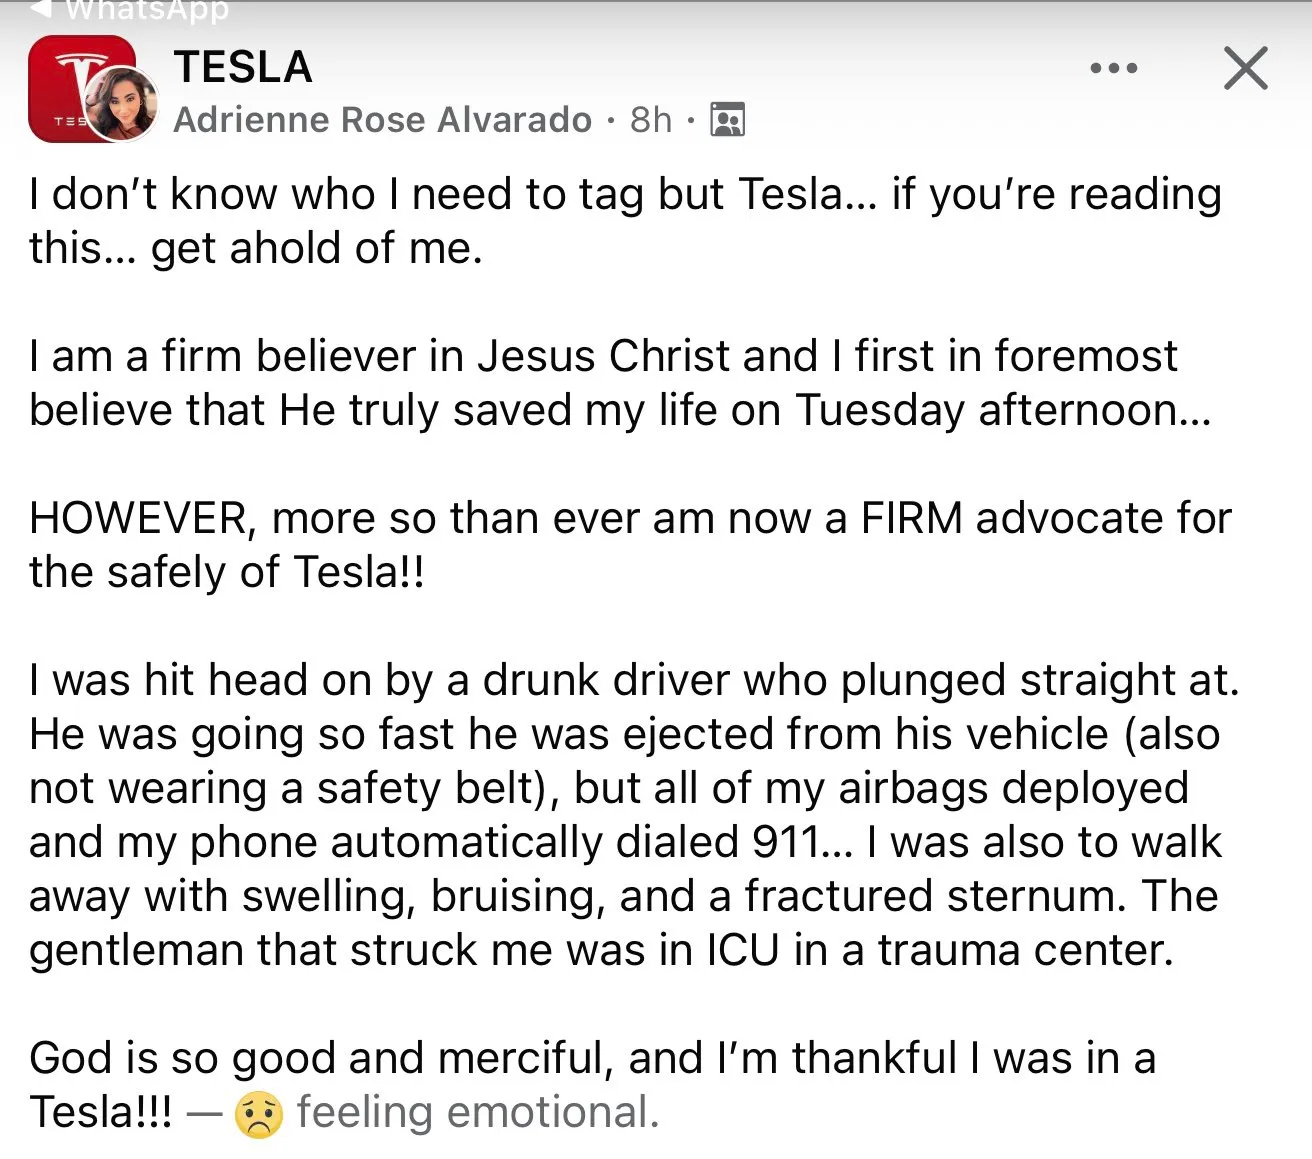1312x1159 pixels.
Task: Open Adrienne Rose Alvarado's profile link
Action: click(383, 119)
